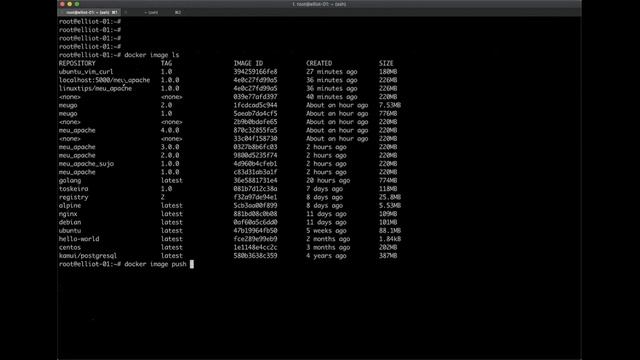This screenshot has width=640, height=360.
Task: Click golang repository name
Action: (70, 180)
